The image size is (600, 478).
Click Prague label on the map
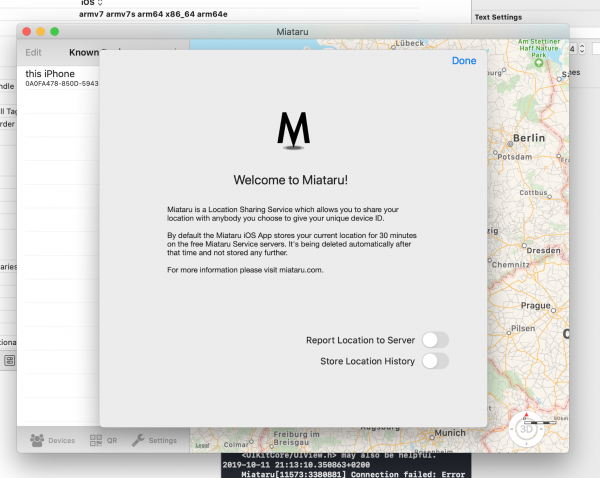[535, 305]
